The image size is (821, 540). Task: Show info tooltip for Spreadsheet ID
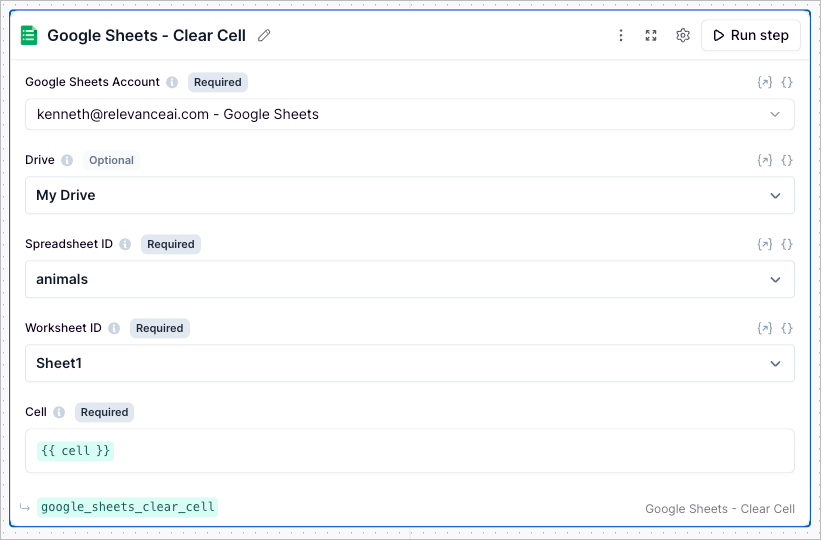125,244
